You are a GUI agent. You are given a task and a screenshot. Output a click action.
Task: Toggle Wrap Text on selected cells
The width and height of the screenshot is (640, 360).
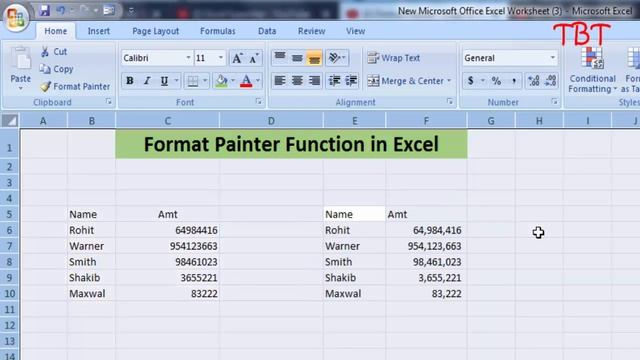tap(393, 58)
